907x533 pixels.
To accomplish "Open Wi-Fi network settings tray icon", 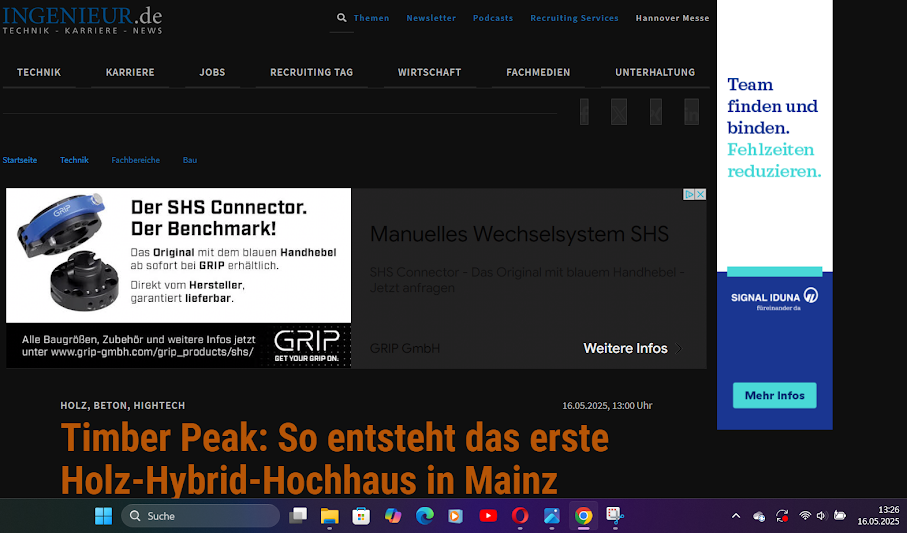I will 805,516.
